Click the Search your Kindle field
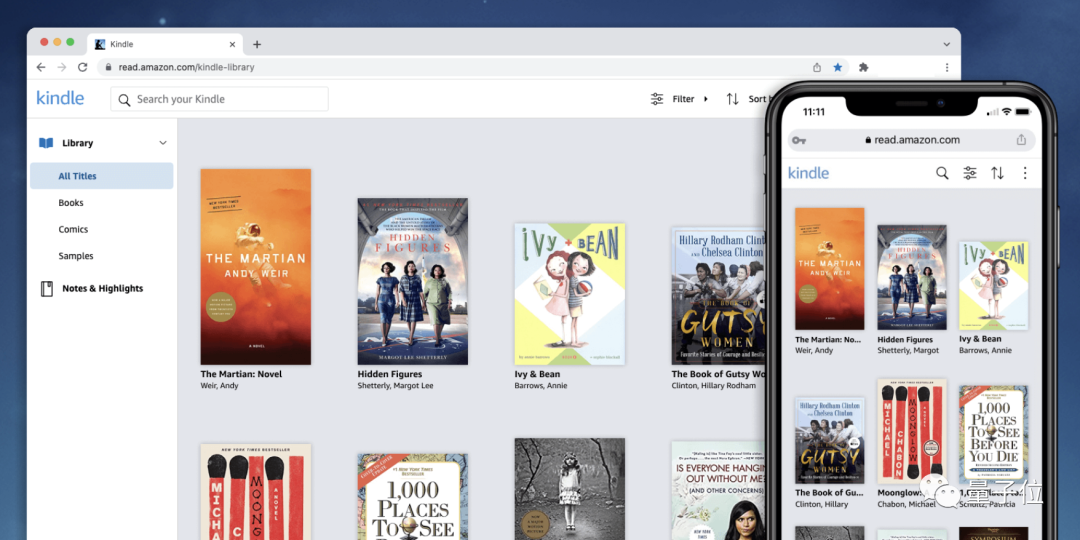1080x540 pixels. pyautogui.click(x=219, y=99)
